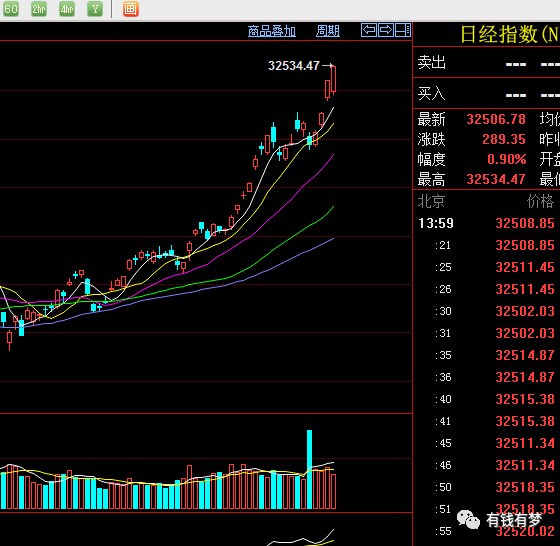Open the 商品叠加 overlay link

[272, 31]
